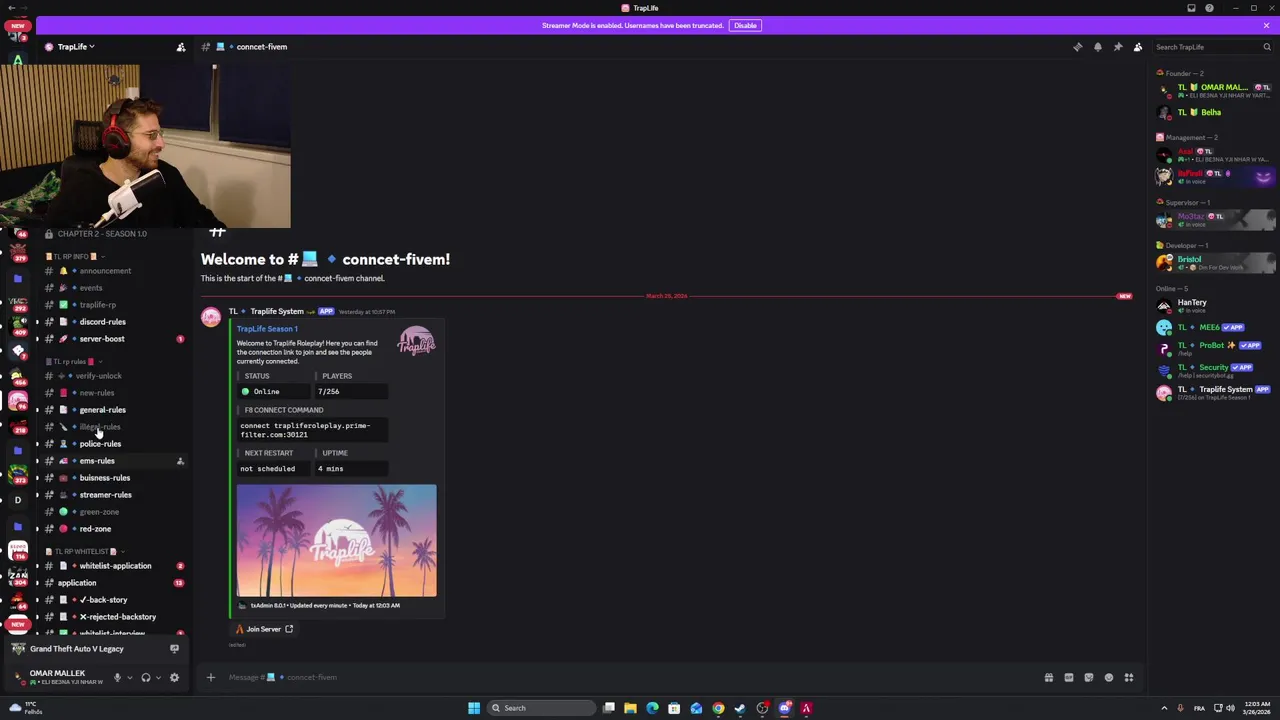Open output device options arrow beside headphones

click(x=157, y=678)
